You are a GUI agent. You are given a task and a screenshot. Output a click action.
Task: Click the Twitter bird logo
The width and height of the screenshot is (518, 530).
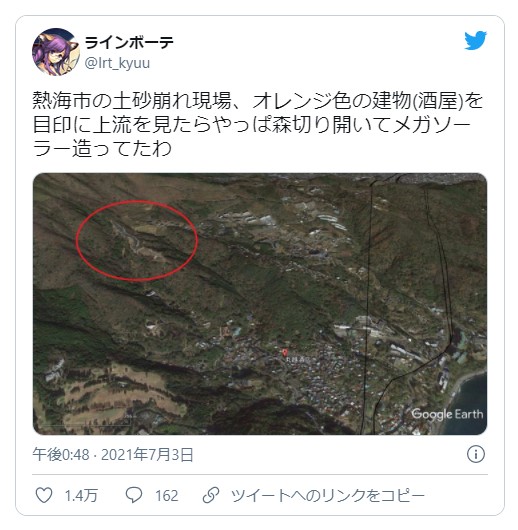coord(475,41)
